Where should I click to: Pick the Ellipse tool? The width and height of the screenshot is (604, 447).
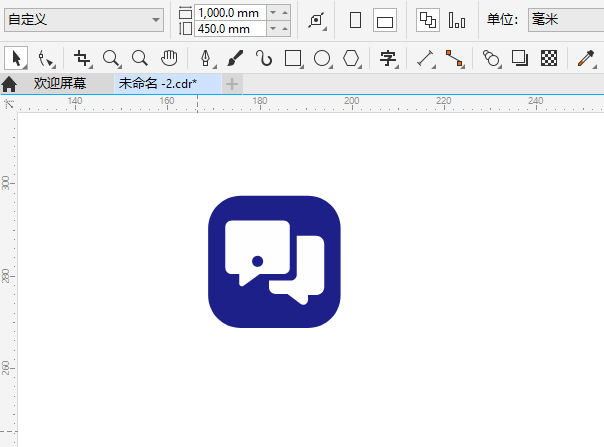pos(322,58)
